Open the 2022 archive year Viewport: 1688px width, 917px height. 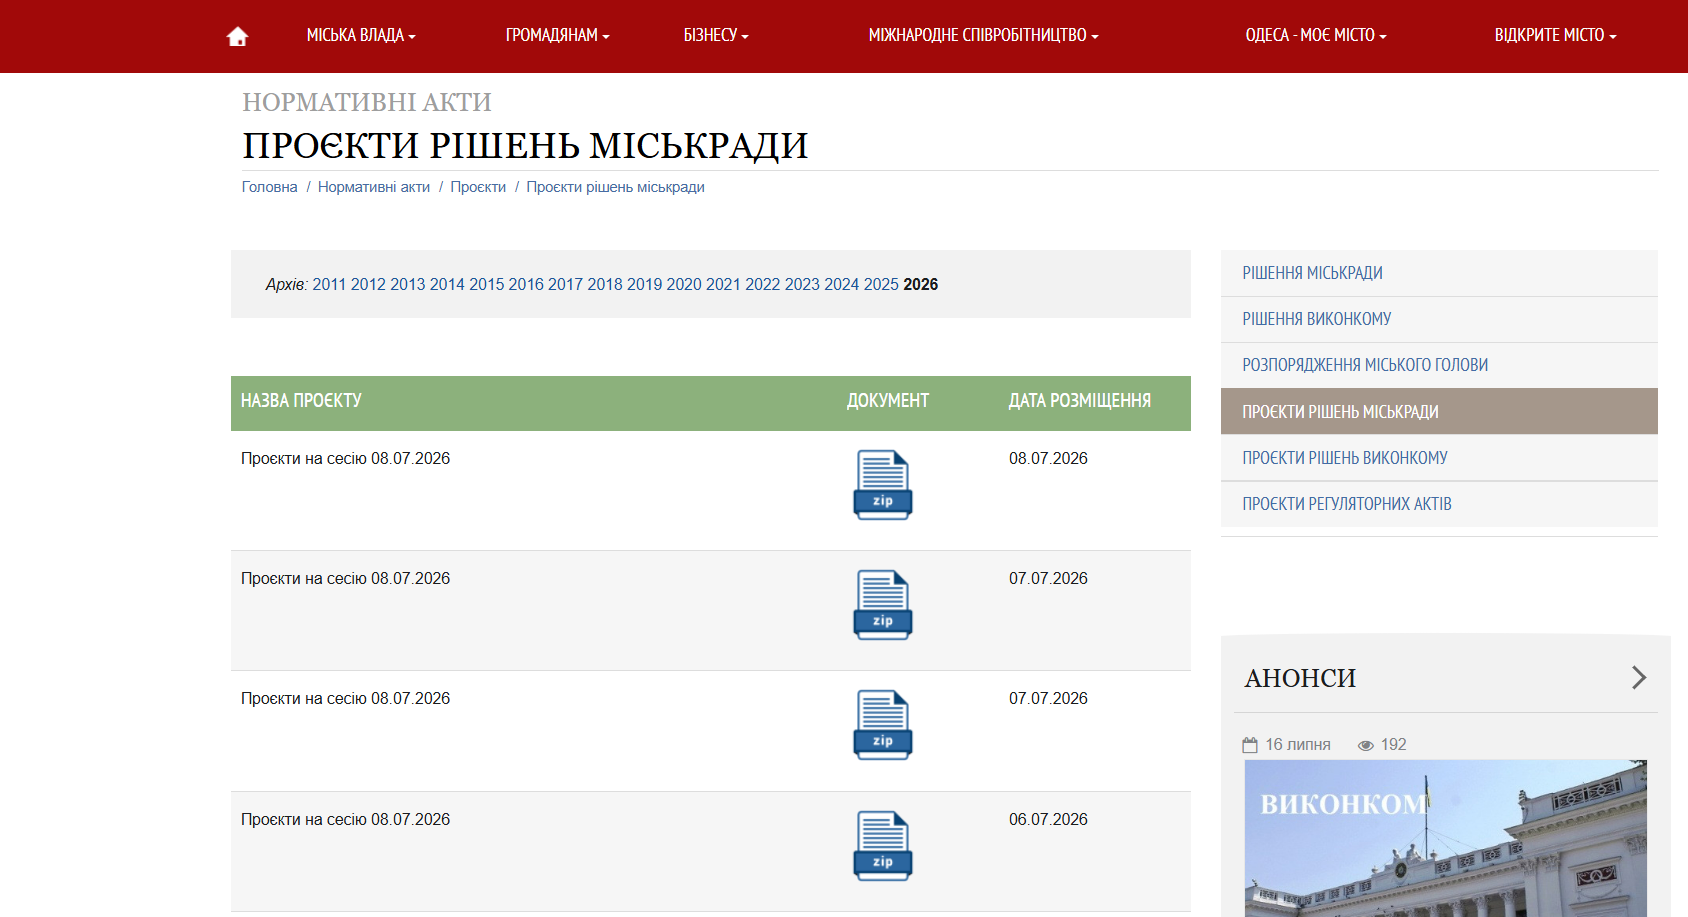tap(763, 284)
